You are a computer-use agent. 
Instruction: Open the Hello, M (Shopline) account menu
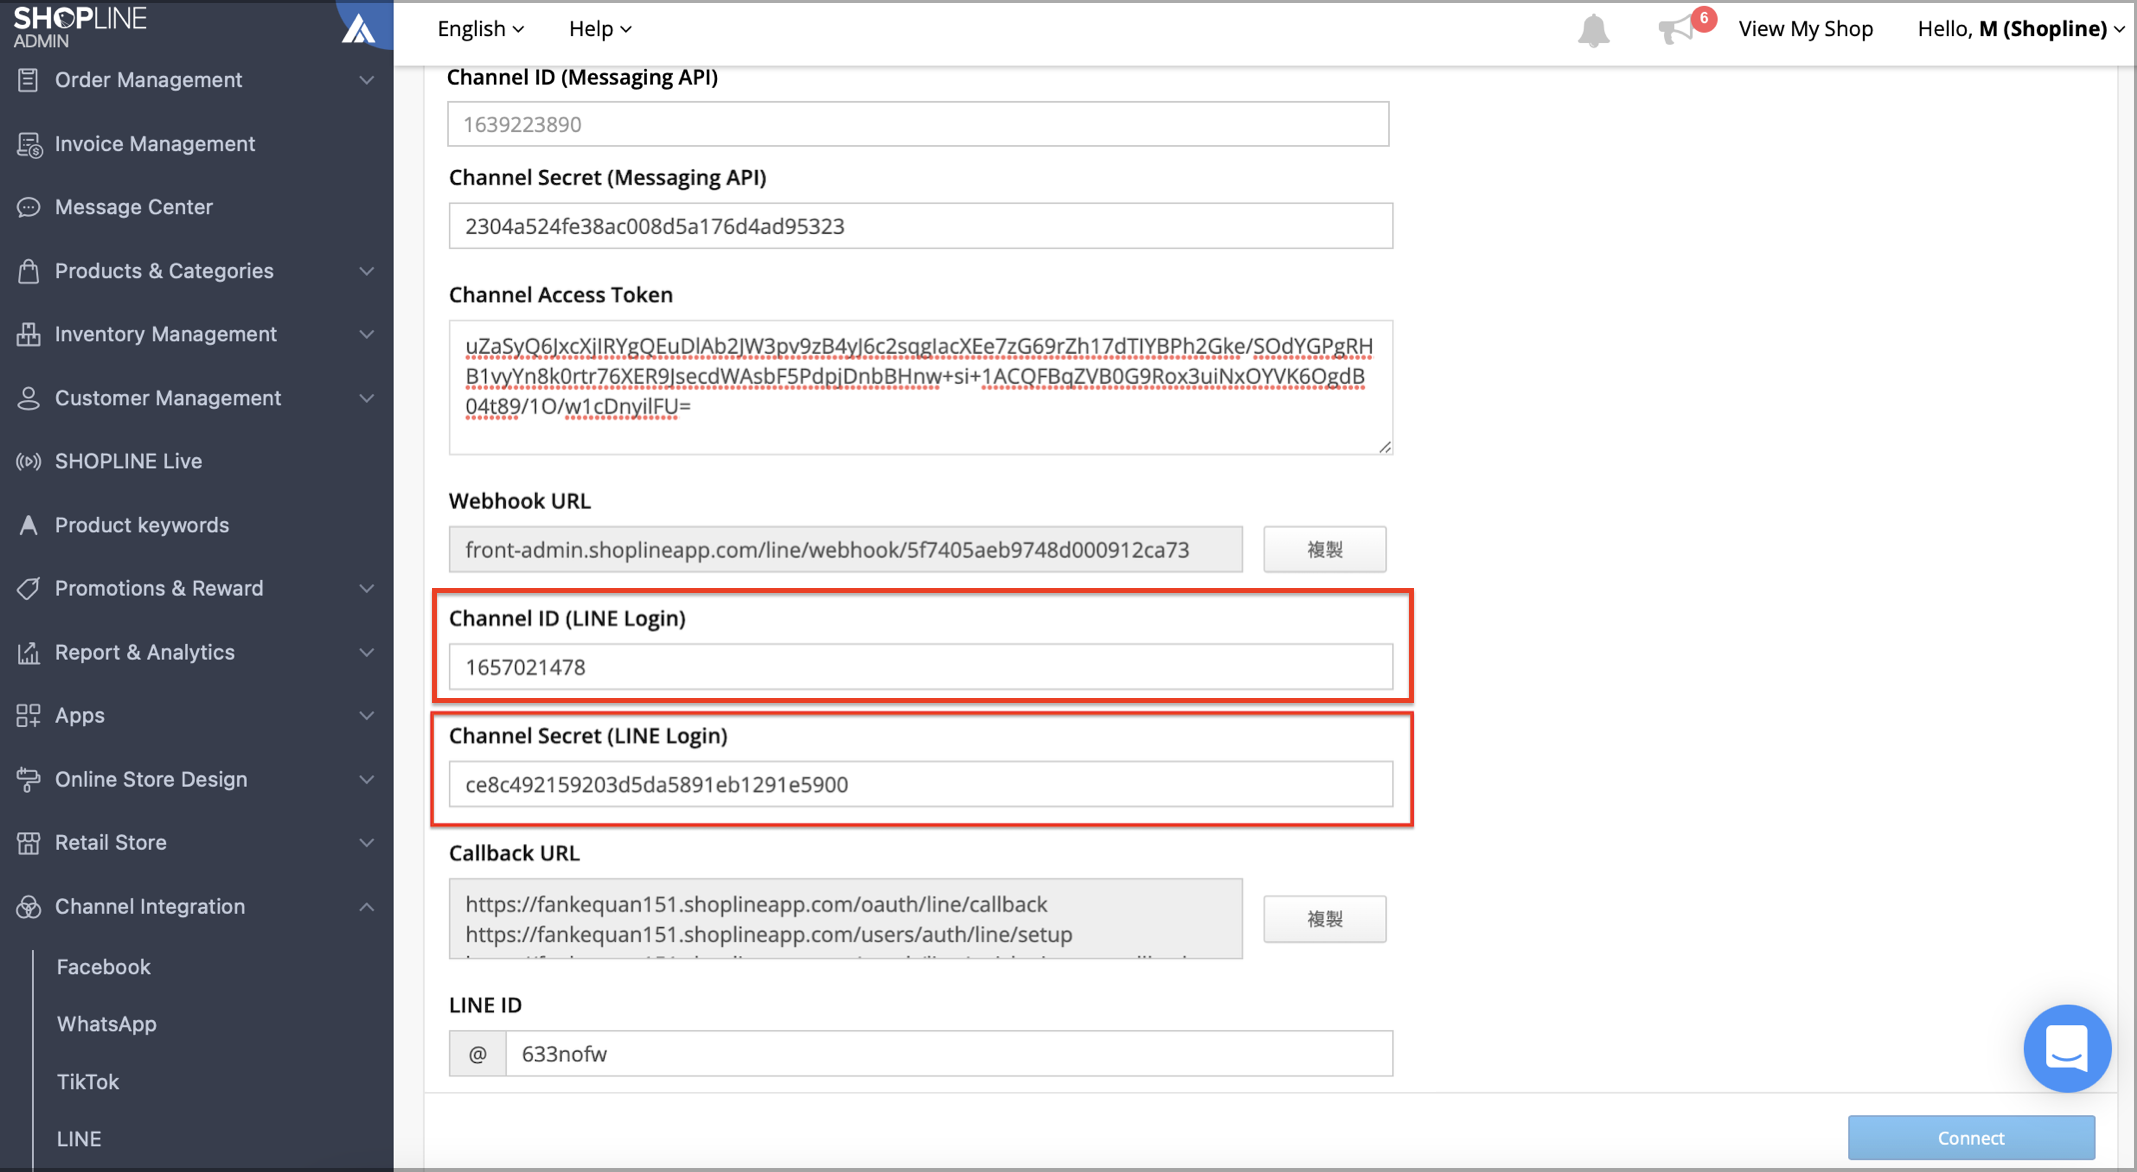pos(2020,29)
